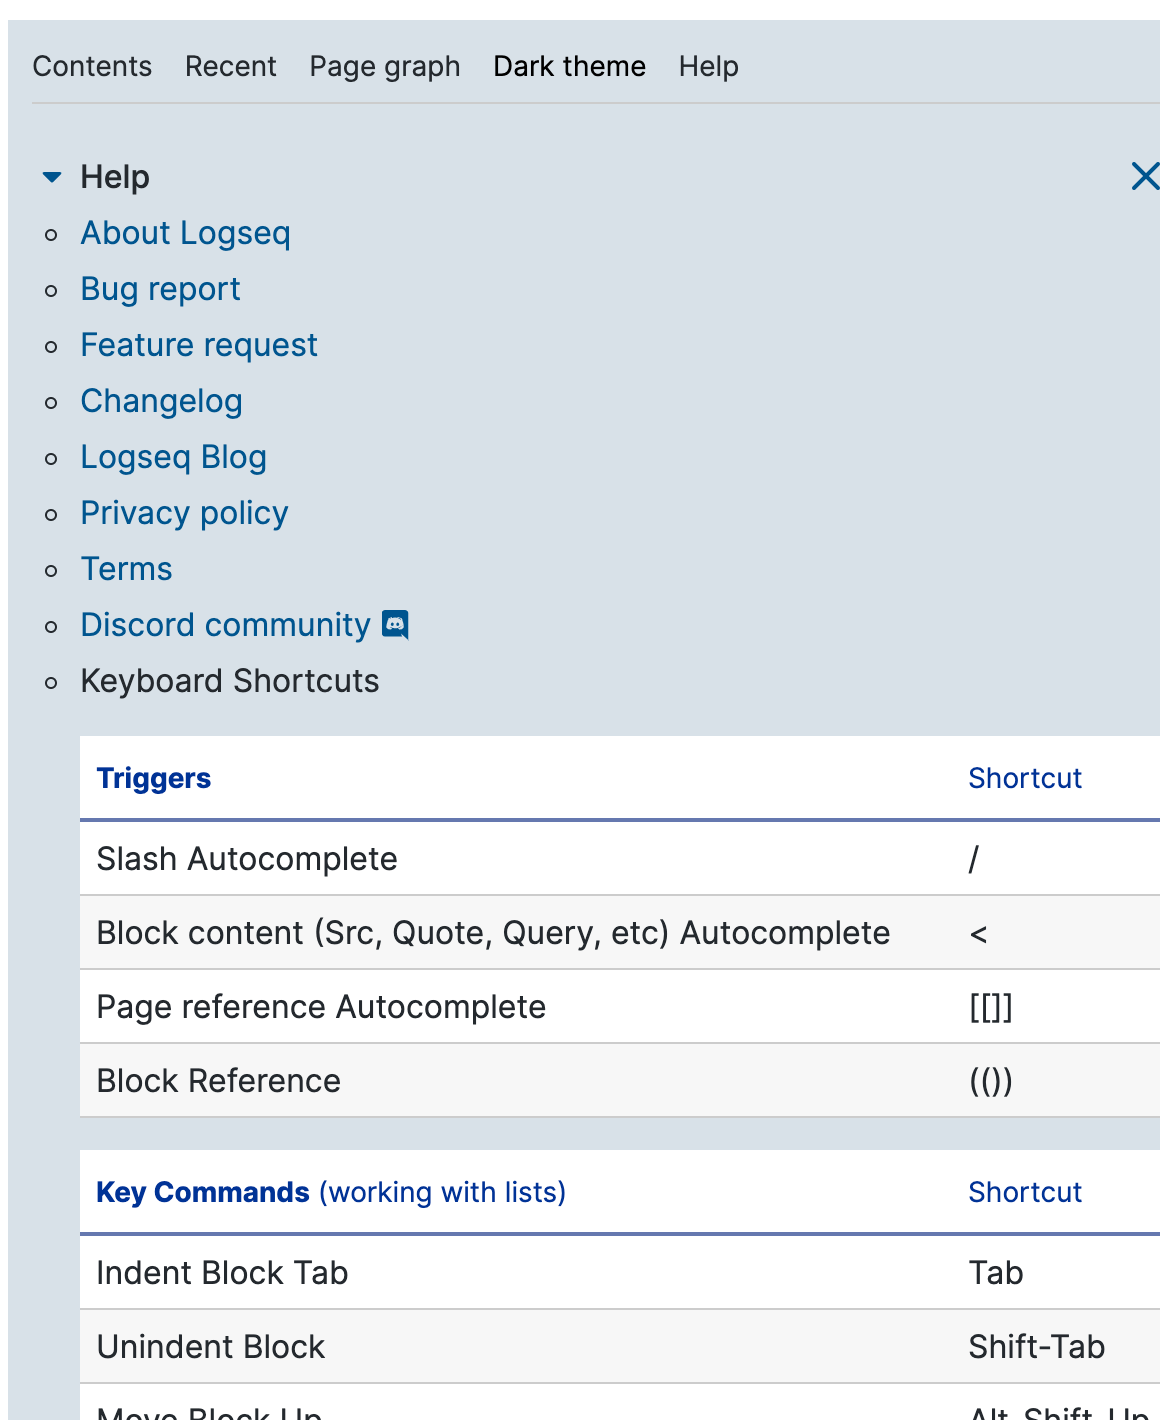This screenshot has height=1420, width=1160.
Task: Close the Help panel with X
Action: tap(1144, 176)
